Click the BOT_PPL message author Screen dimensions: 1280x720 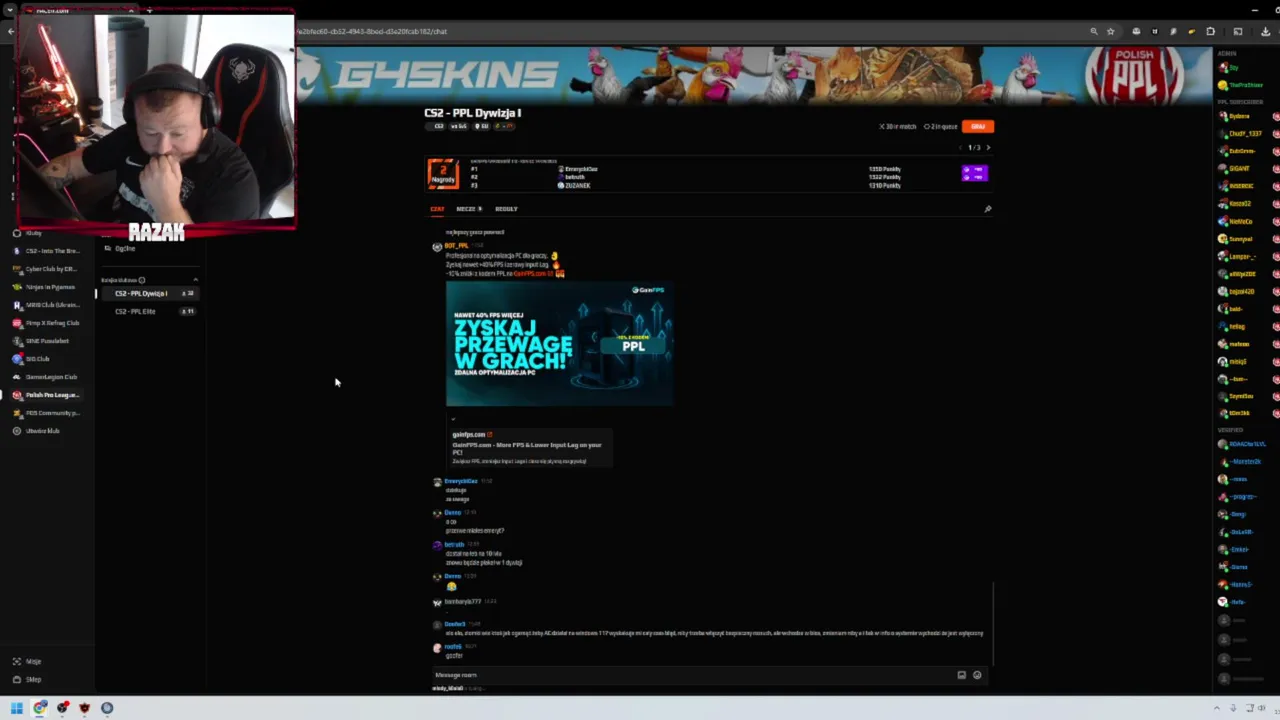pyautogui.click(x=455, y=246)
